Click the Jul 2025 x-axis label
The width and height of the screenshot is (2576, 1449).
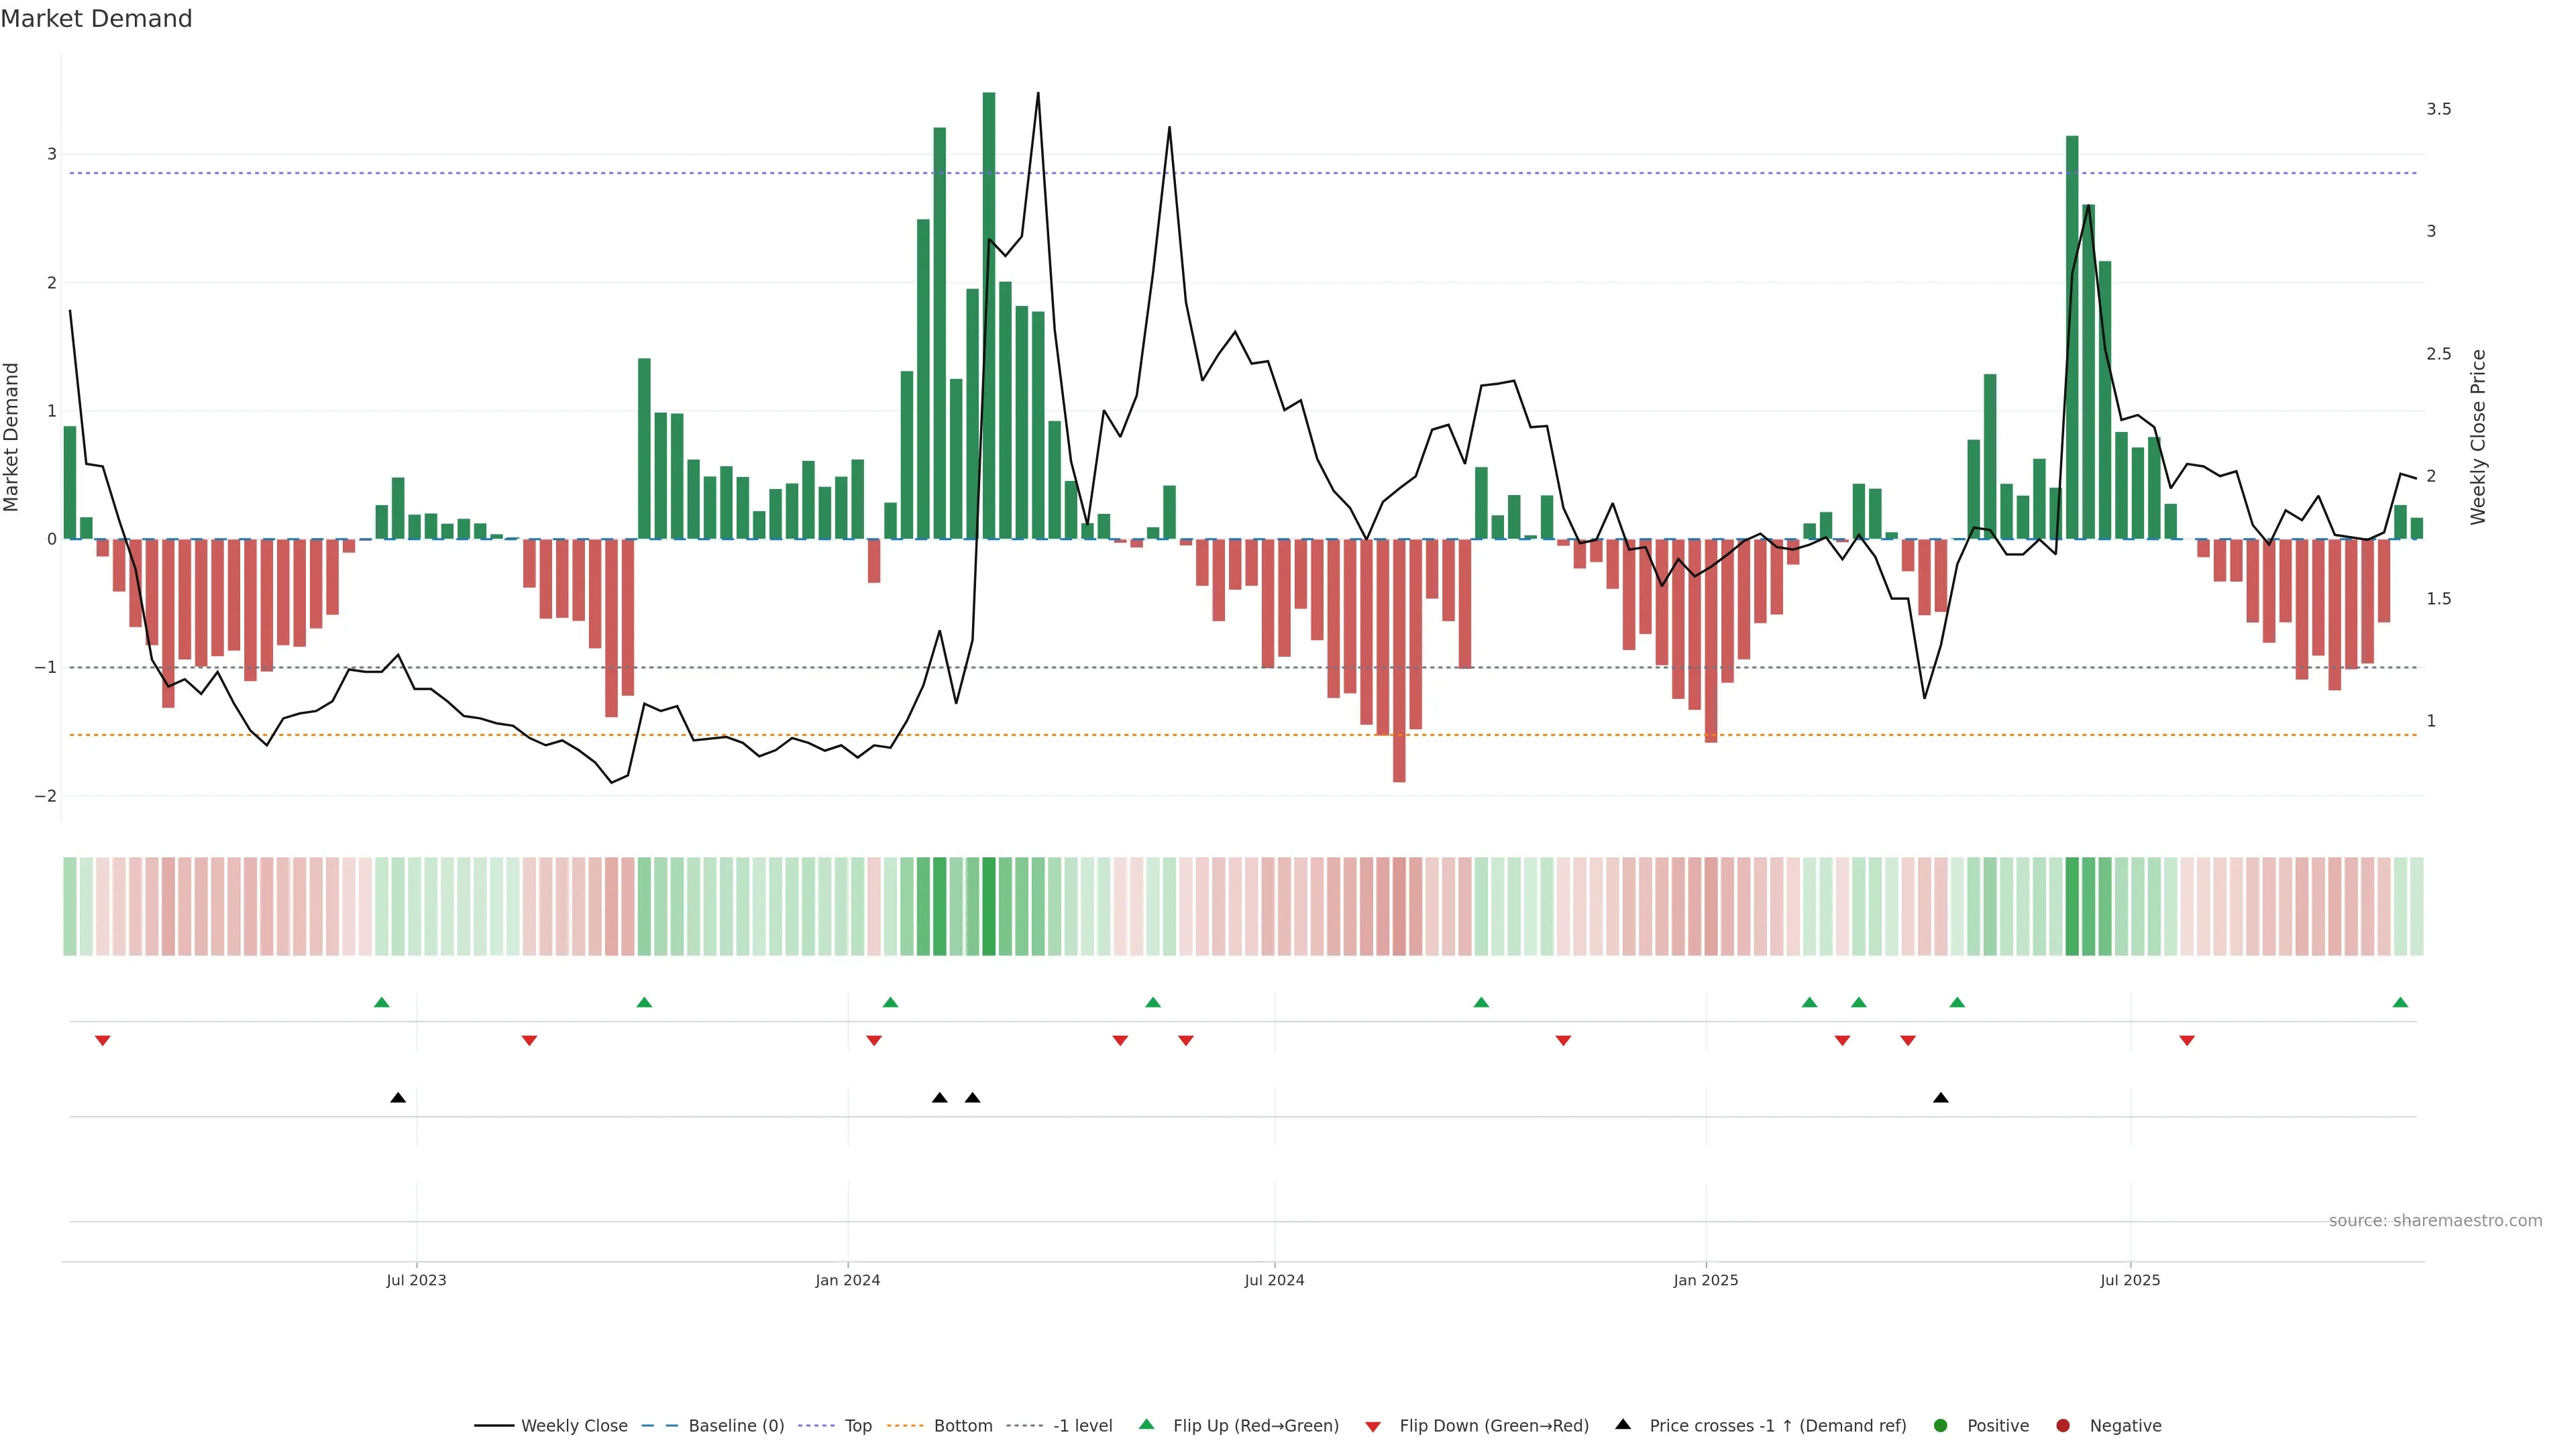tap(2130, 1280)
